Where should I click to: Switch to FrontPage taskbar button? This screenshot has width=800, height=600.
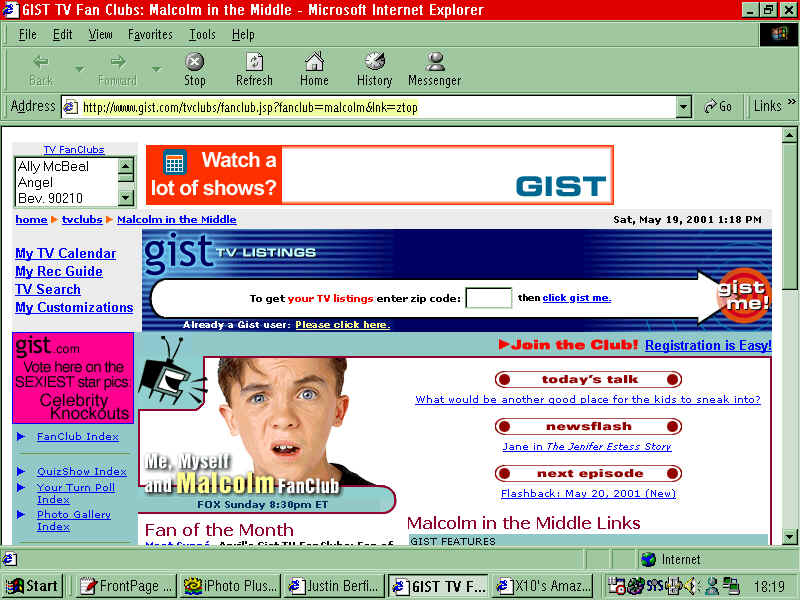[126, 586]
